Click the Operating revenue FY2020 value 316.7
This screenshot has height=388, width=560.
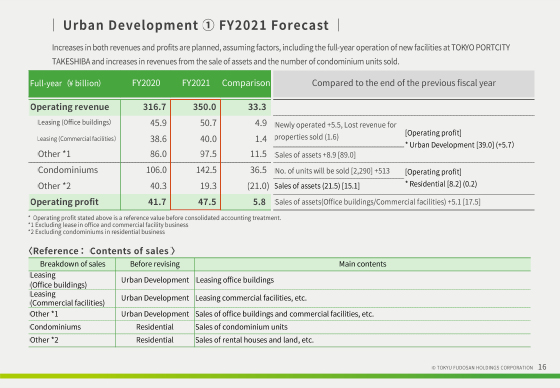tap(155, 107)
